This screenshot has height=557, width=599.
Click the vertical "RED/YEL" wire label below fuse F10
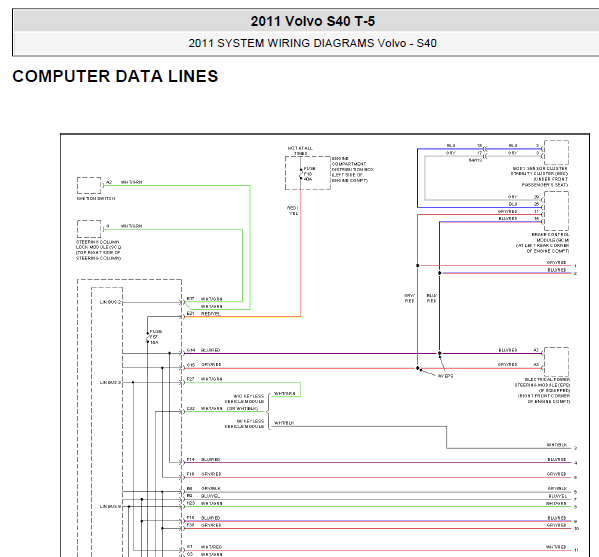(x=293, y=210)
